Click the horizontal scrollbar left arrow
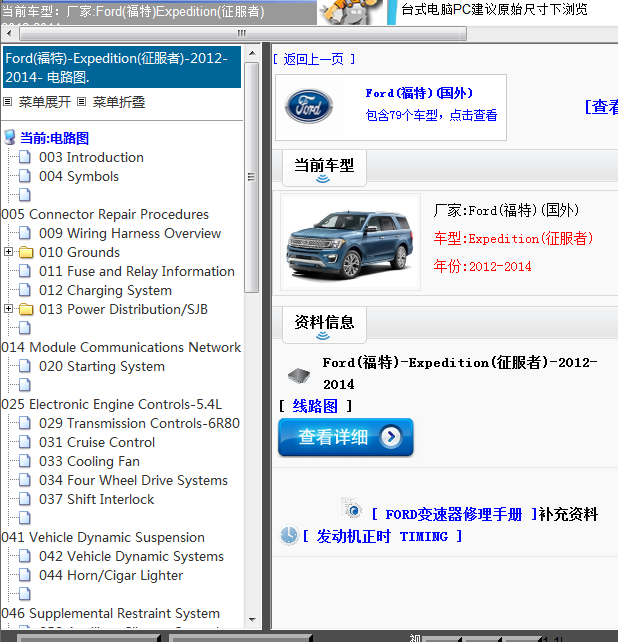Screen dimensions: 618x642 click(x=9, y=34)
